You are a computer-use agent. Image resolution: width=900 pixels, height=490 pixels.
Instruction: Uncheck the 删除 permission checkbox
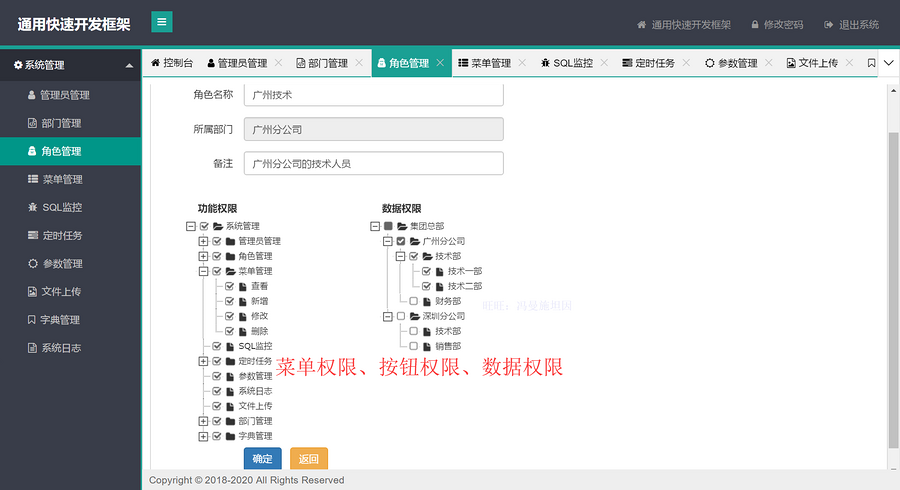tap(229, 331)
